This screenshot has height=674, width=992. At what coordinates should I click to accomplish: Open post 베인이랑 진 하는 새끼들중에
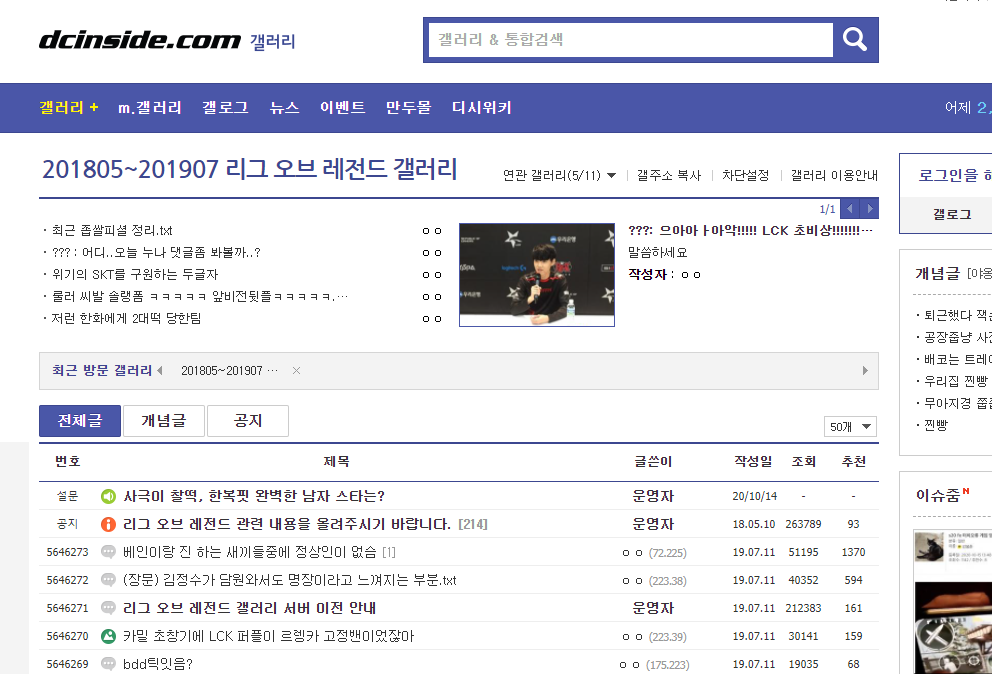tap(249, 552)
